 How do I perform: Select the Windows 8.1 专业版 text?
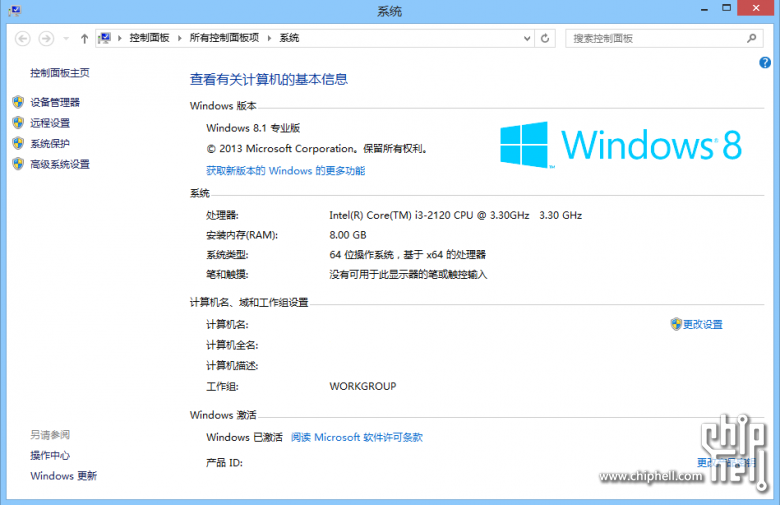(253, 128)
